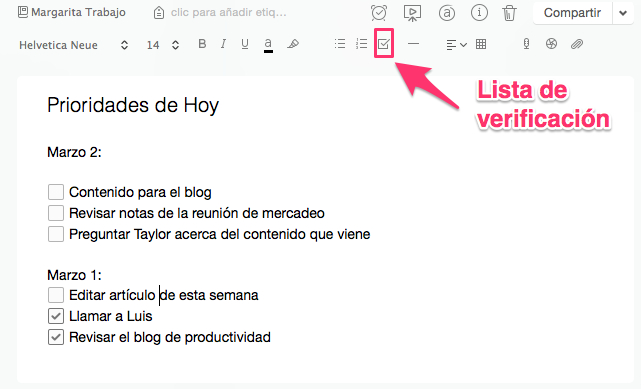Screen dimensions: 641x389
Task: Toggle italic formatting
Action: [x=223, y=44]
